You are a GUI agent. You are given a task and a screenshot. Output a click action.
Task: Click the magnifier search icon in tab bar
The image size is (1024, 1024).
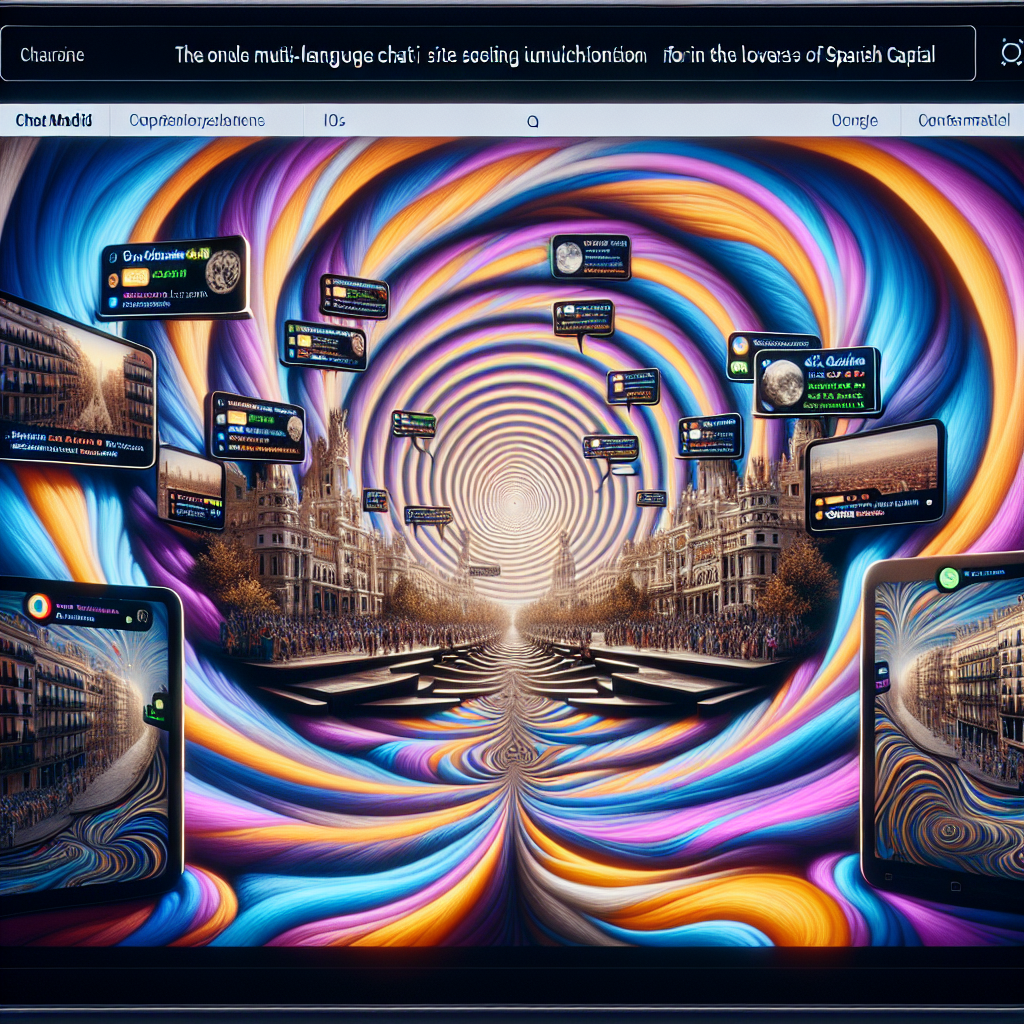pyautogui.click(x=533, y=121)
